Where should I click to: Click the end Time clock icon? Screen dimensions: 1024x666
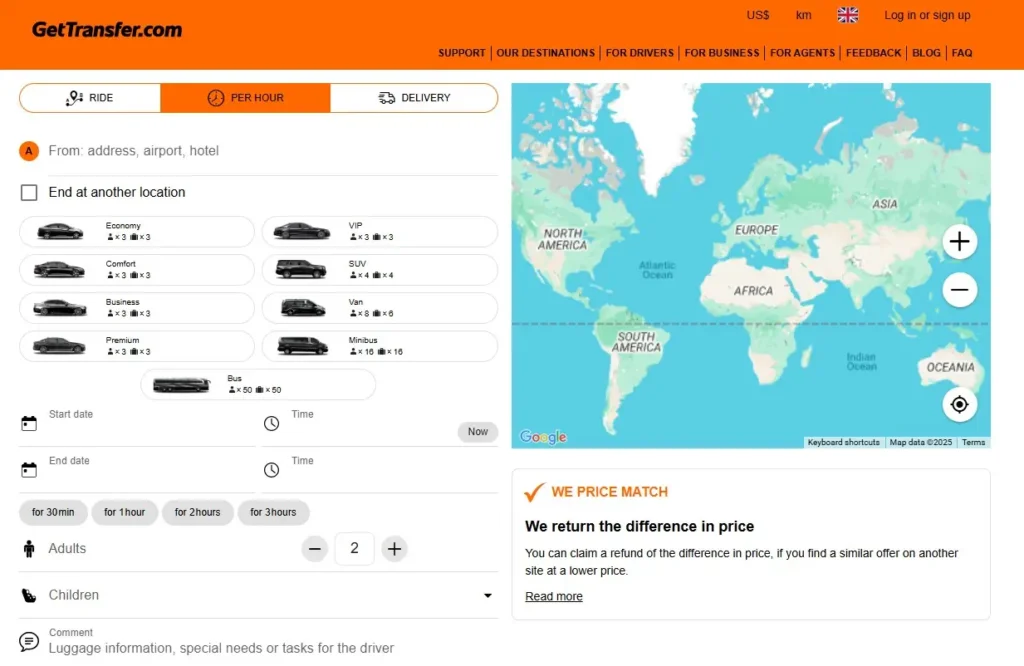[272, 469]
